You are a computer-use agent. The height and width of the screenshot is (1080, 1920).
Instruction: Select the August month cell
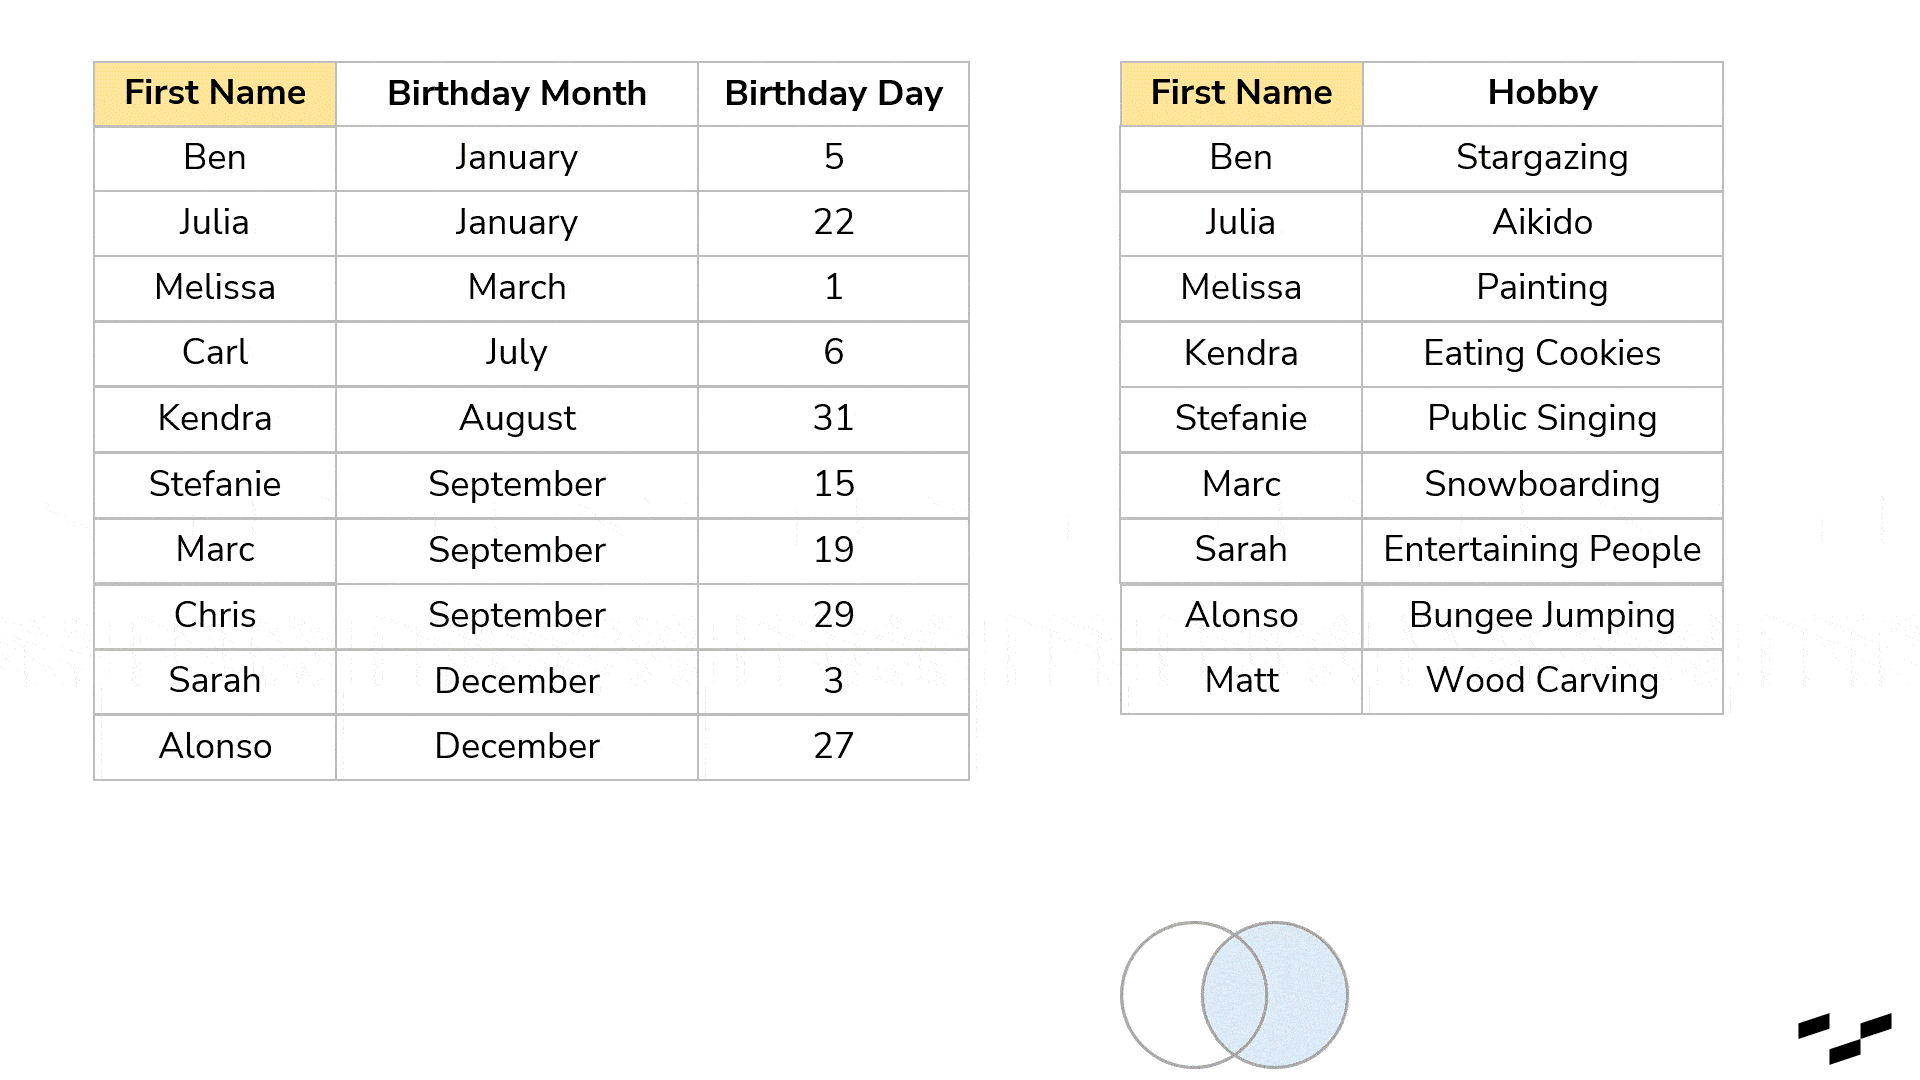click(517, 419)
